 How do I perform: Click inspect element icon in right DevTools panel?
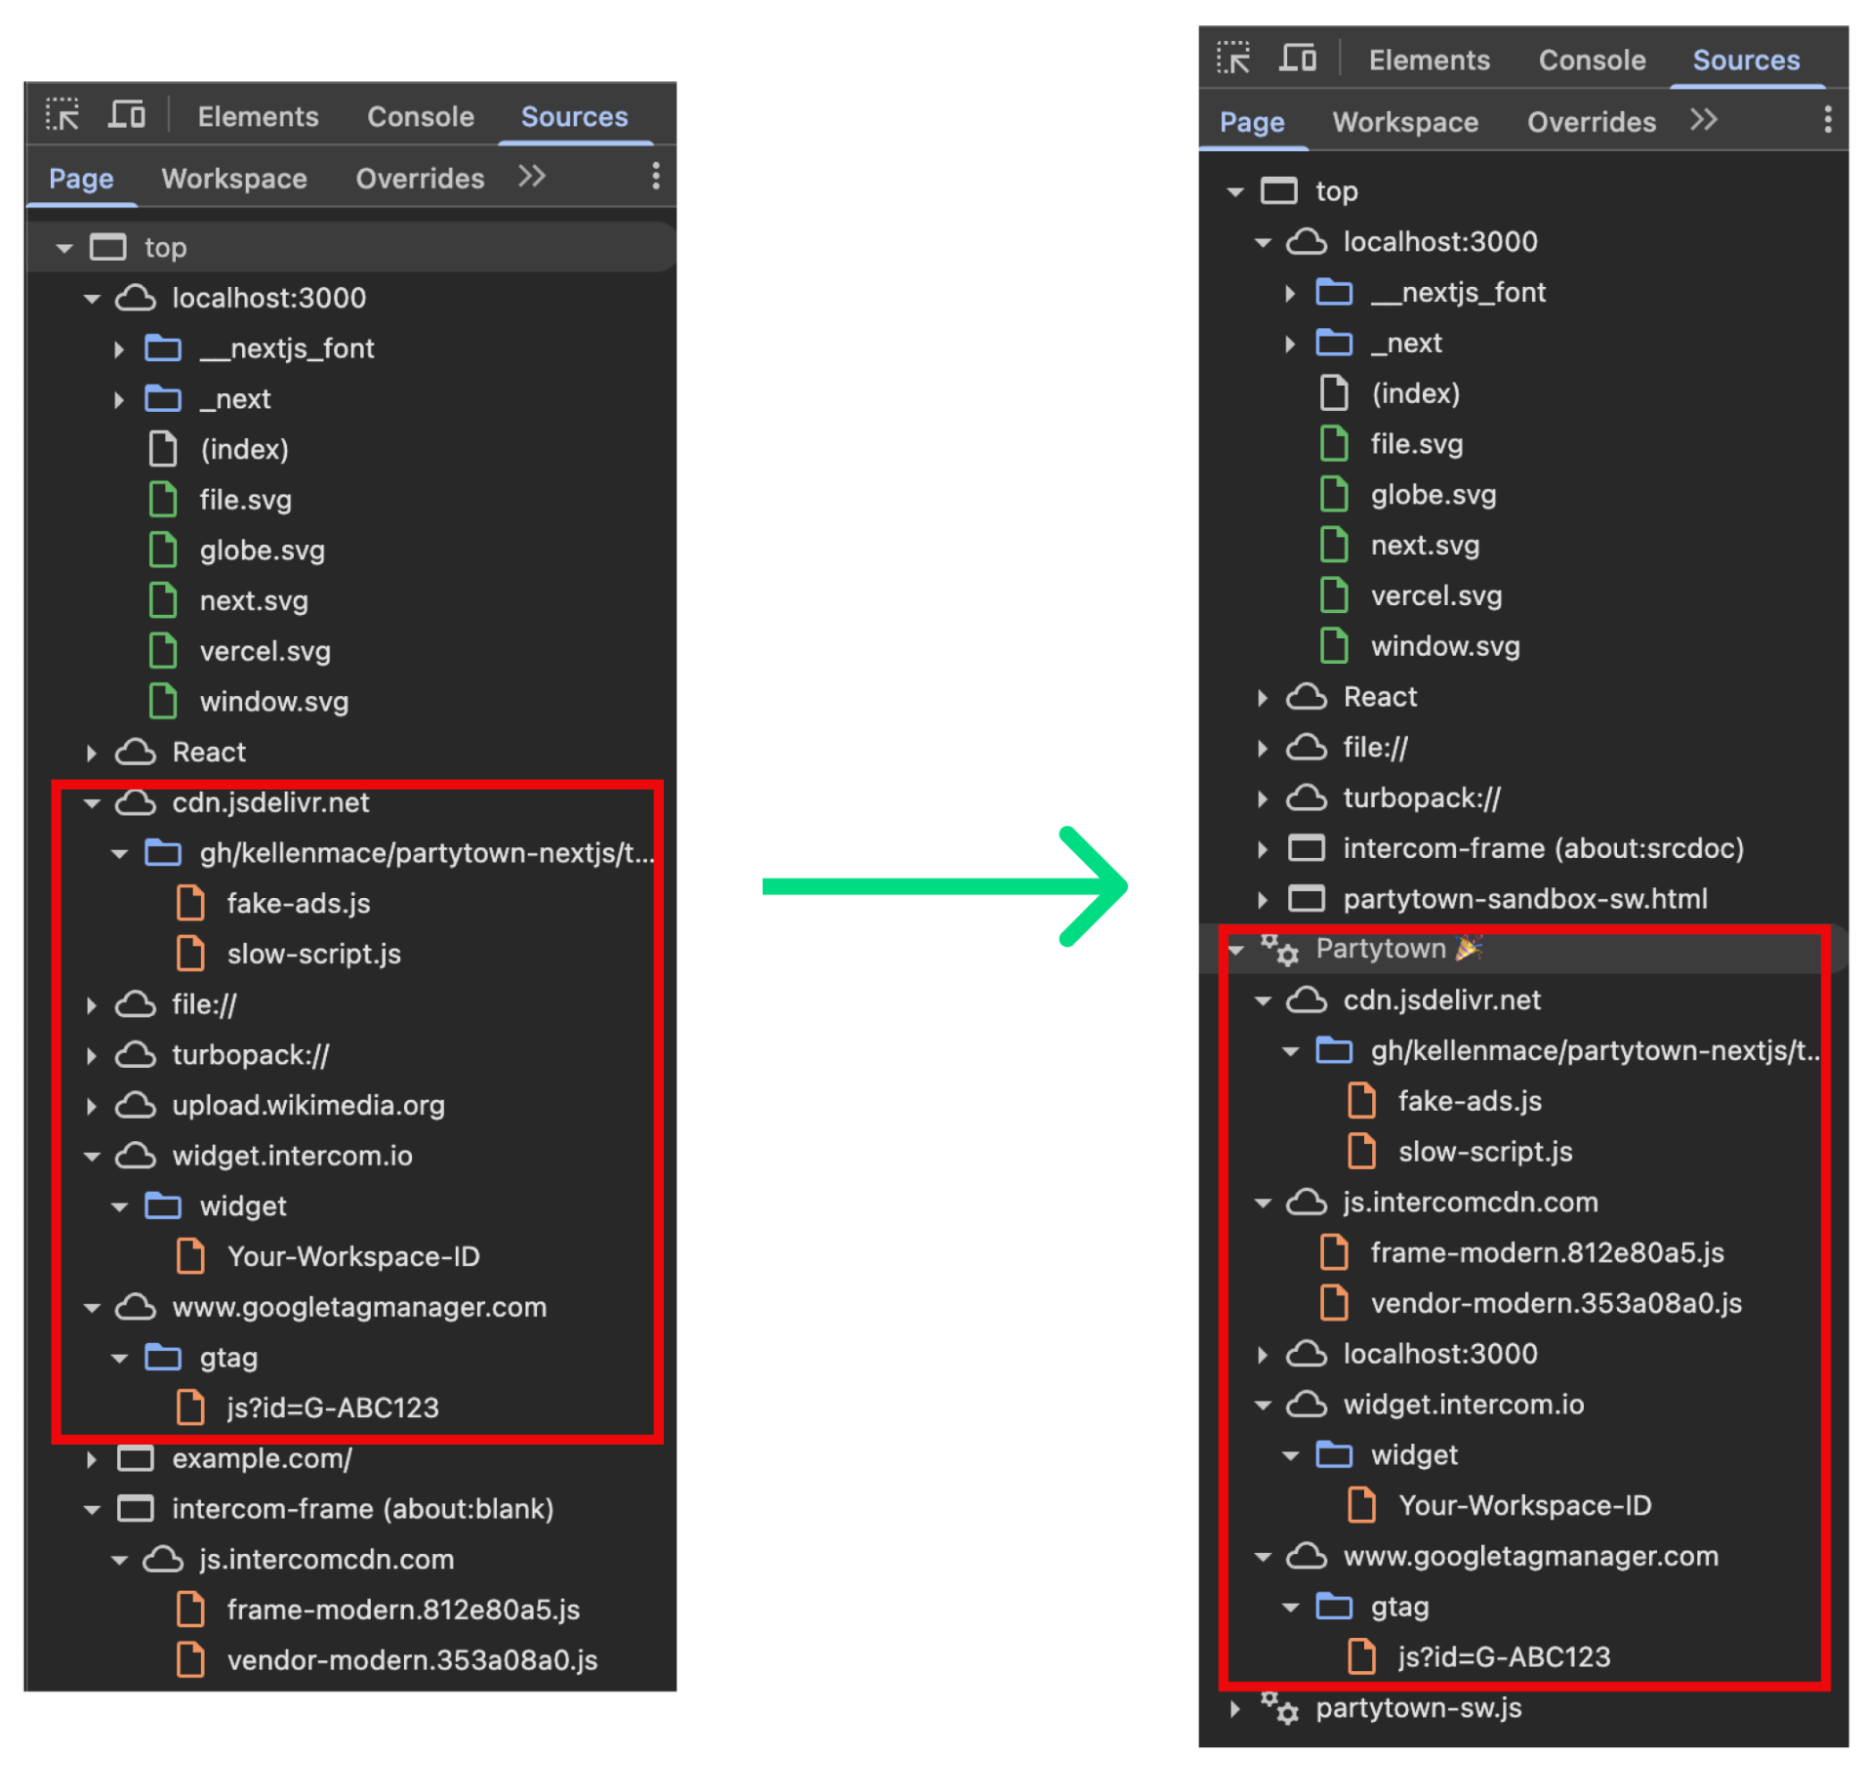point(1233,58)
